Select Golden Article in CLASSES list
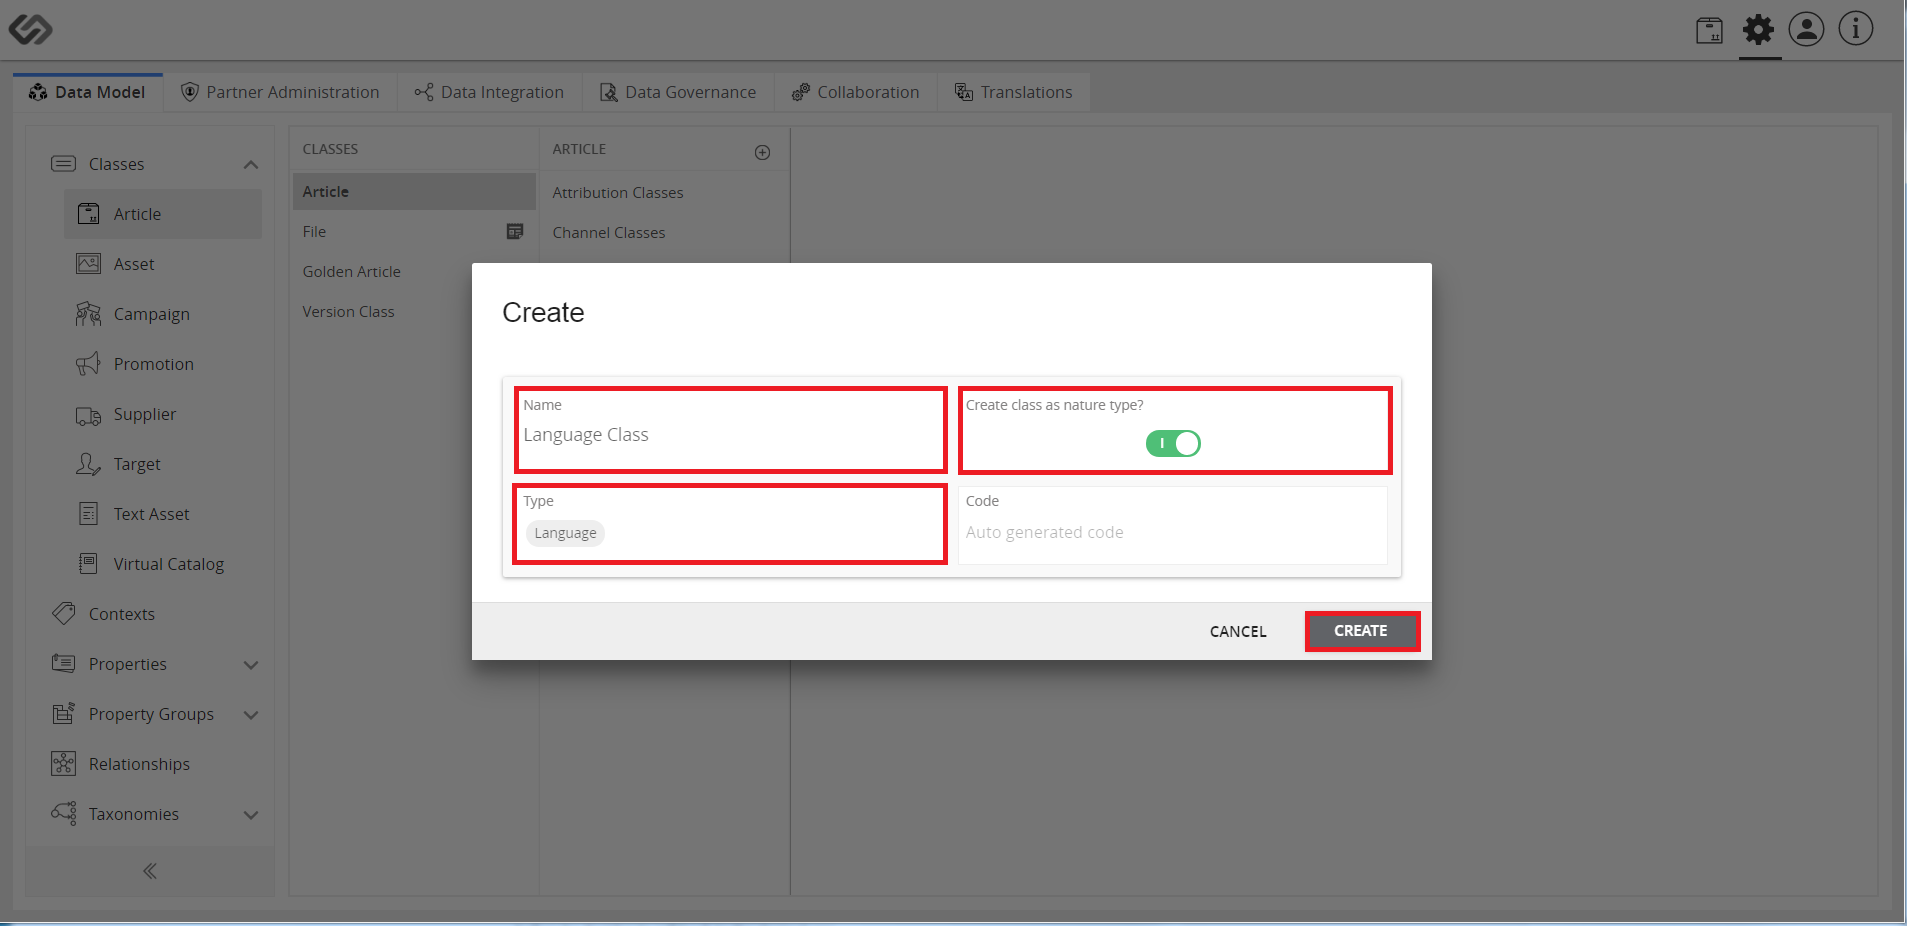 pyautogui.click(x=414, y=271)
